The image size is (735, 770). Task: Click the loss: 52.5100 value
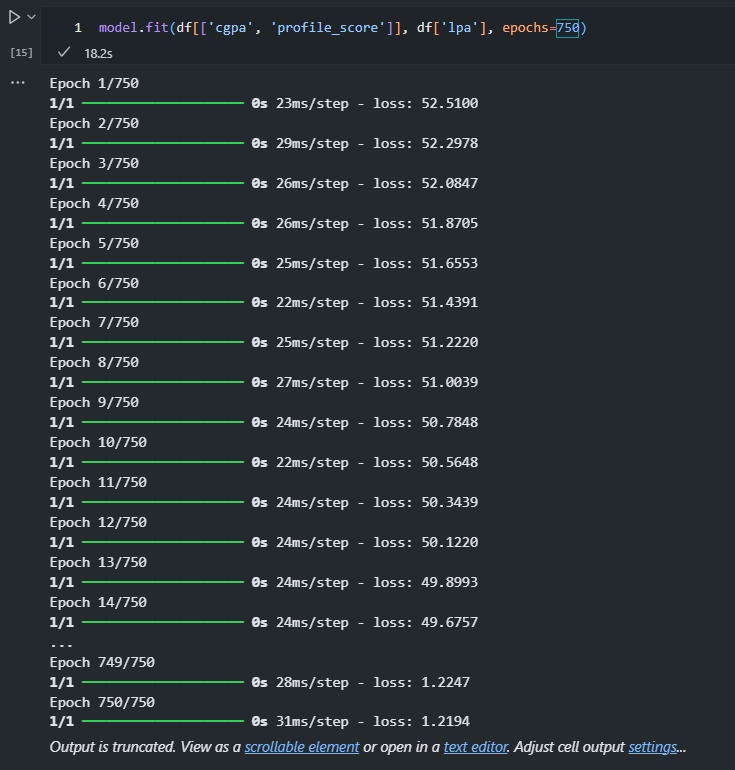pyautogui.click(x=426, y=104)
